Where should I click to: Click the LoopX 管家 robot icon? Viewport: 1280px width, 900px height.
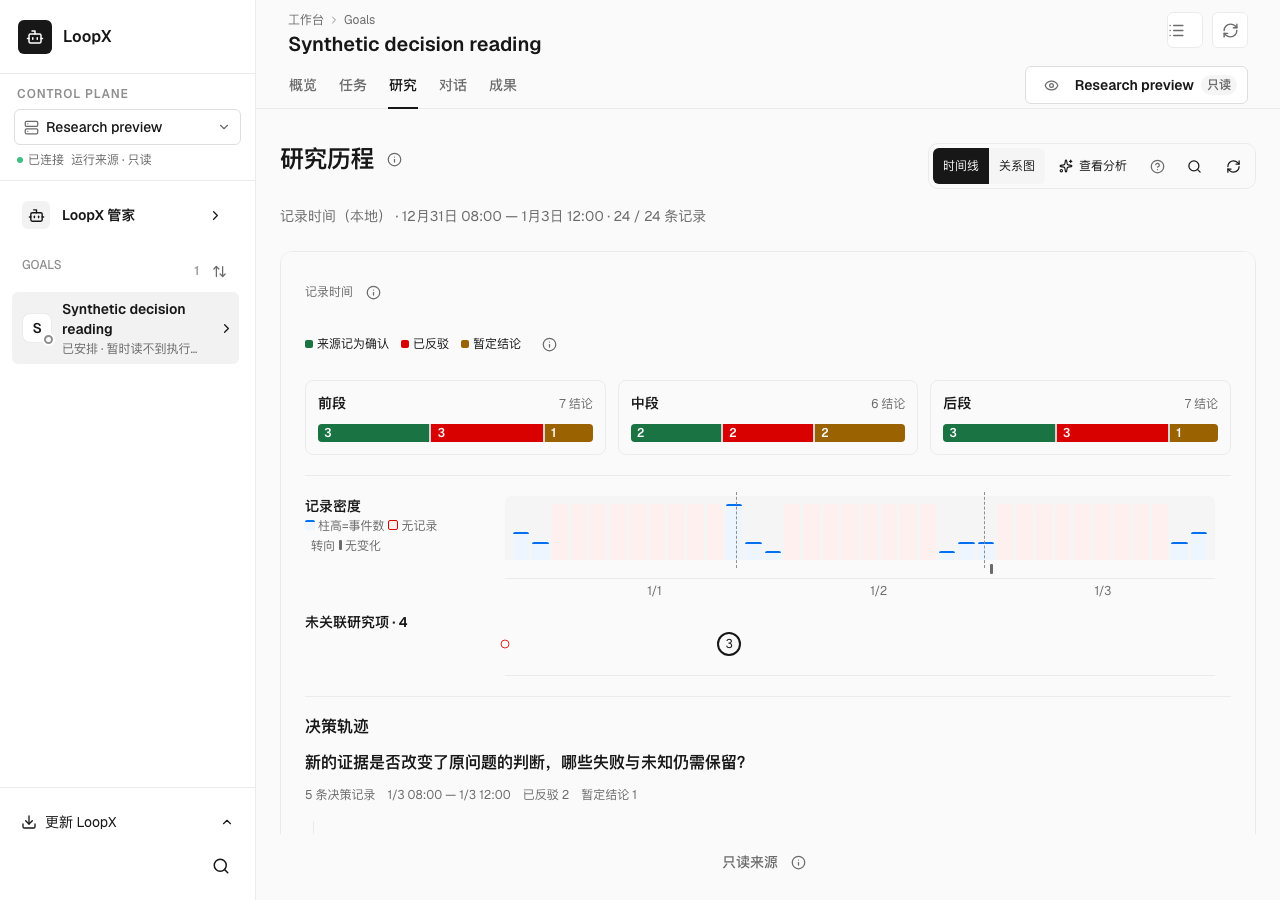coord(36,215)
